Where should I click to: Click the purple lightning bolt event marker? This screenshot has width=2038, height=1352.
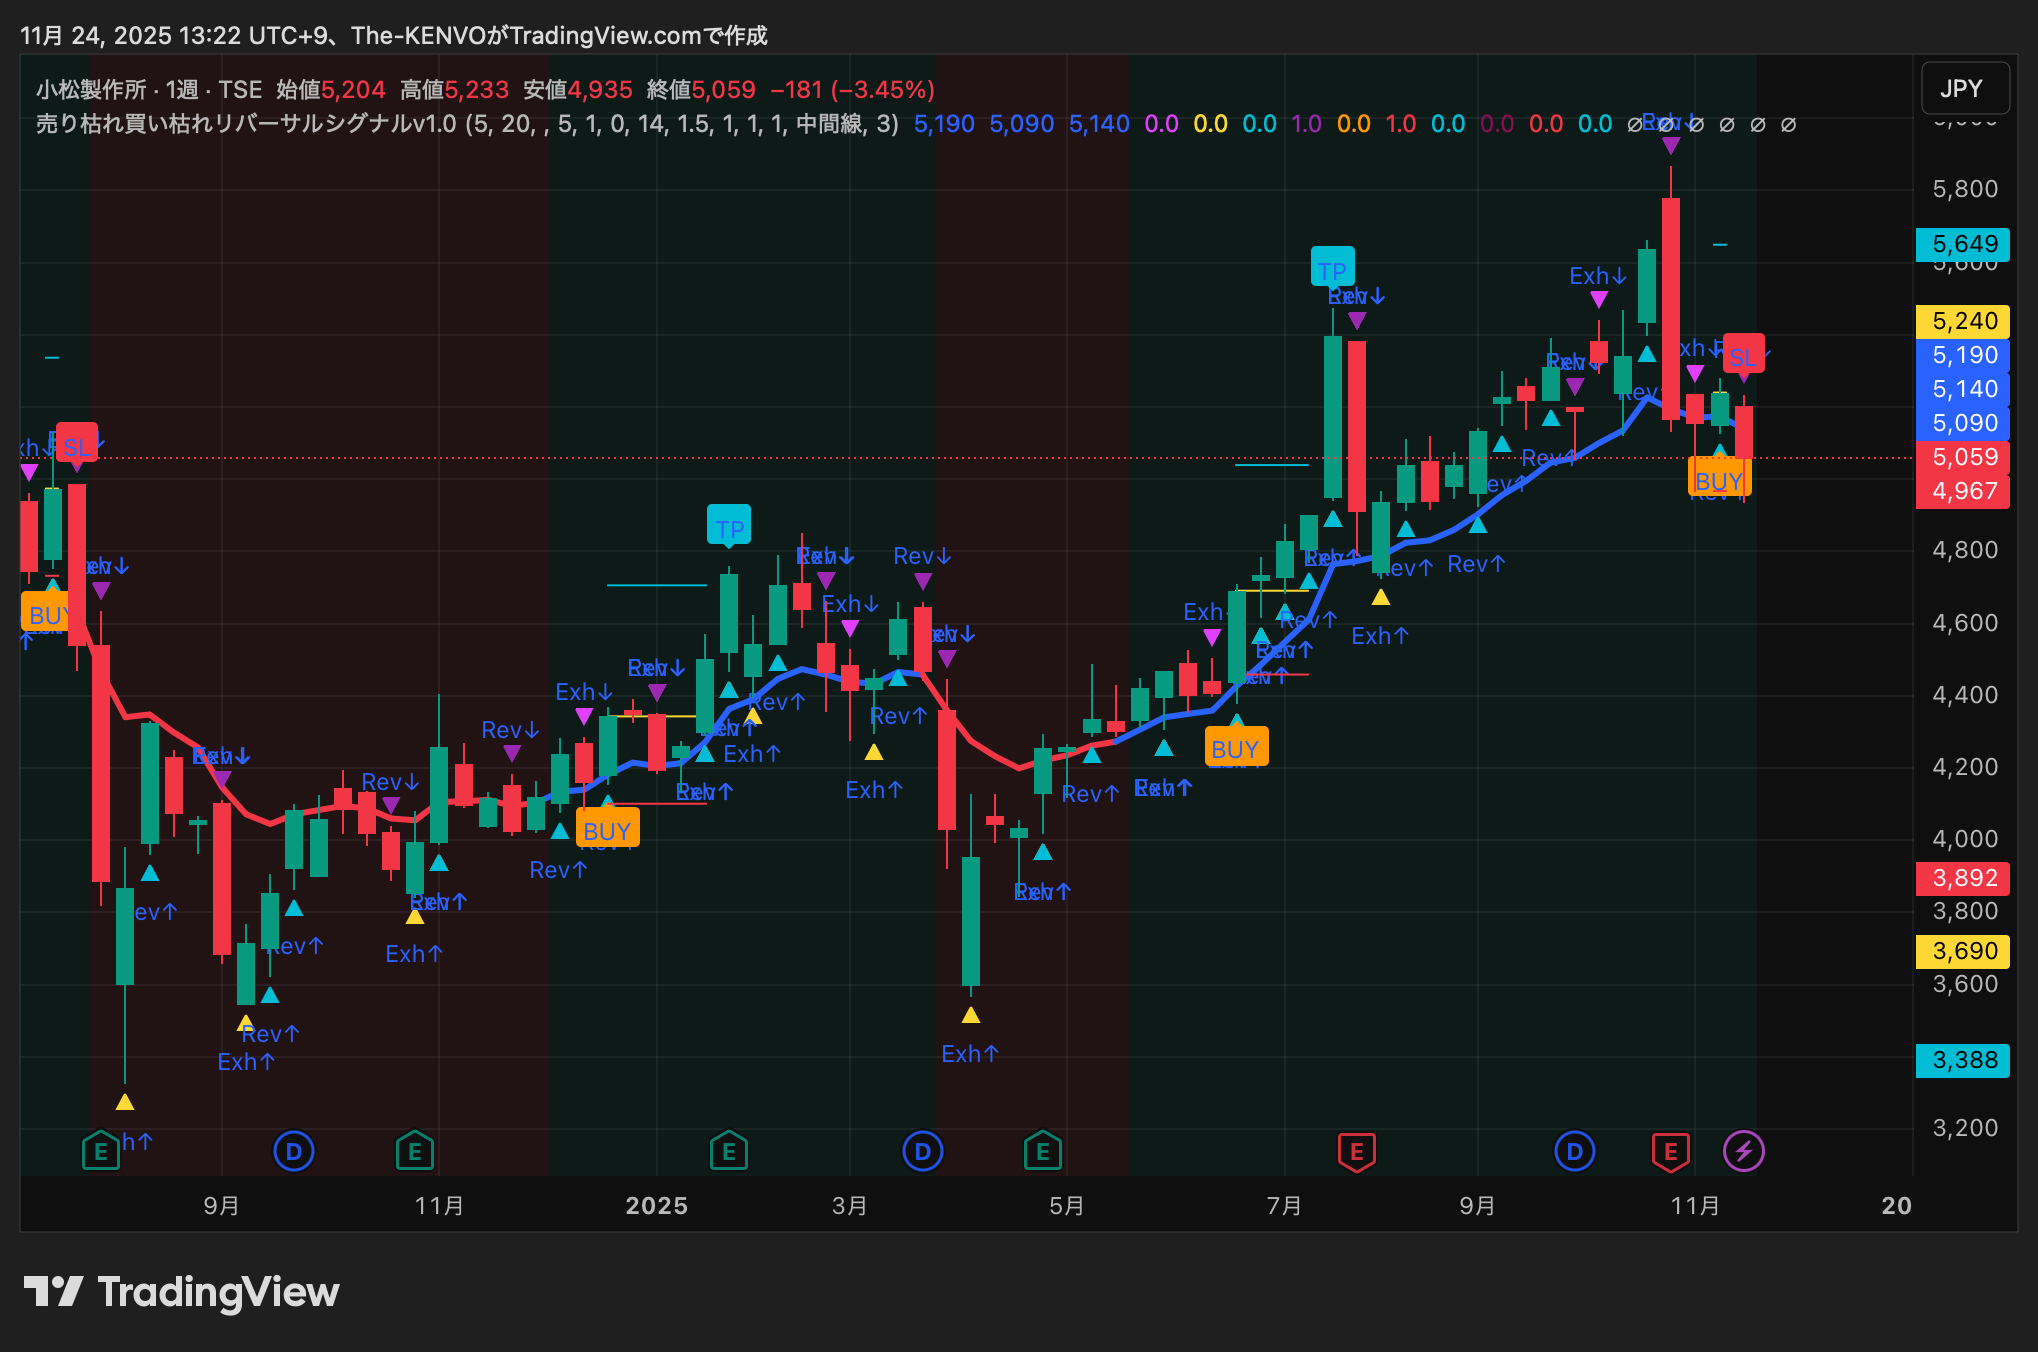click(1743, 1151)
